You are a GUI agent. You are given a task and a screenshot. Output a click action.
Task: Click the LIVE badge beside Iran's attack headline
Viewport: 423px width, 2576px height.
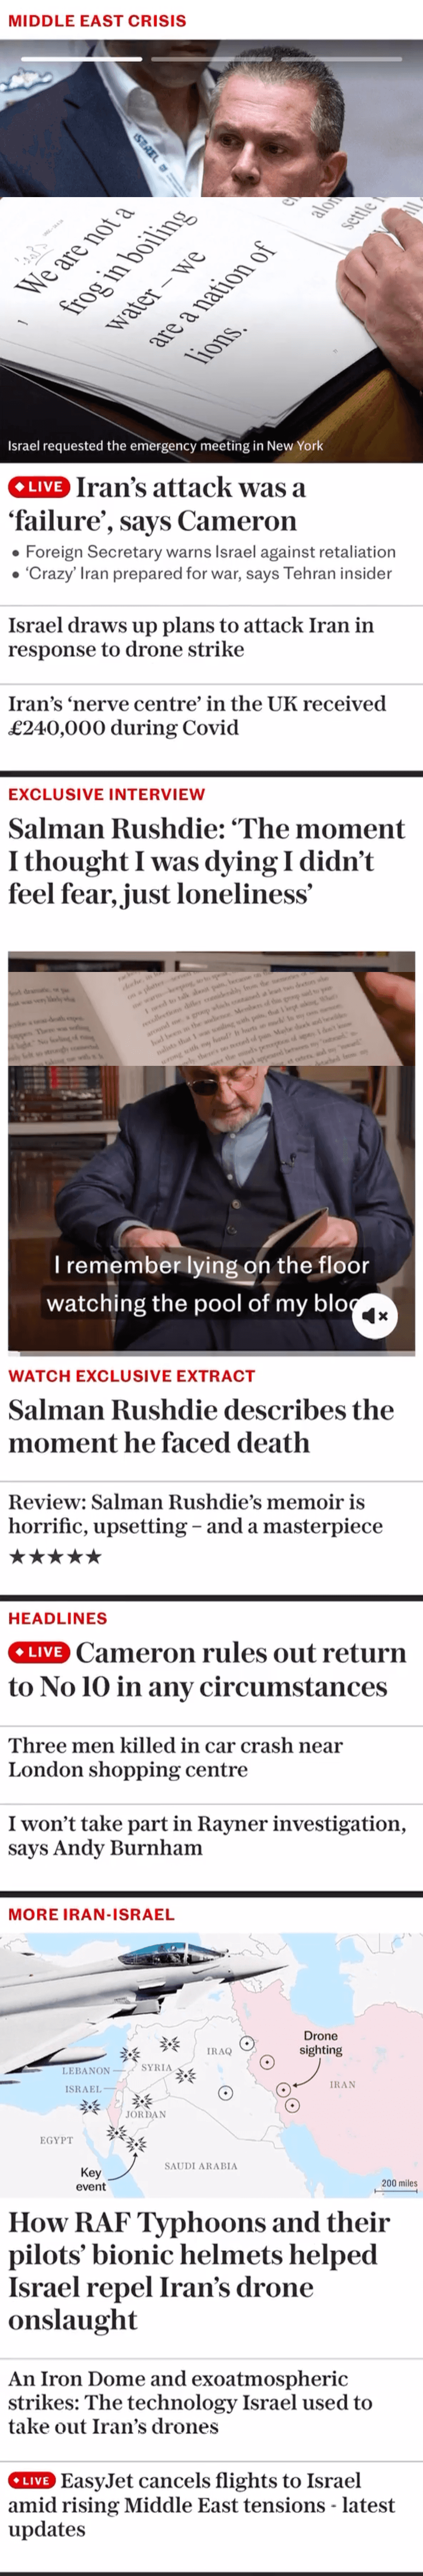point(39,487)
